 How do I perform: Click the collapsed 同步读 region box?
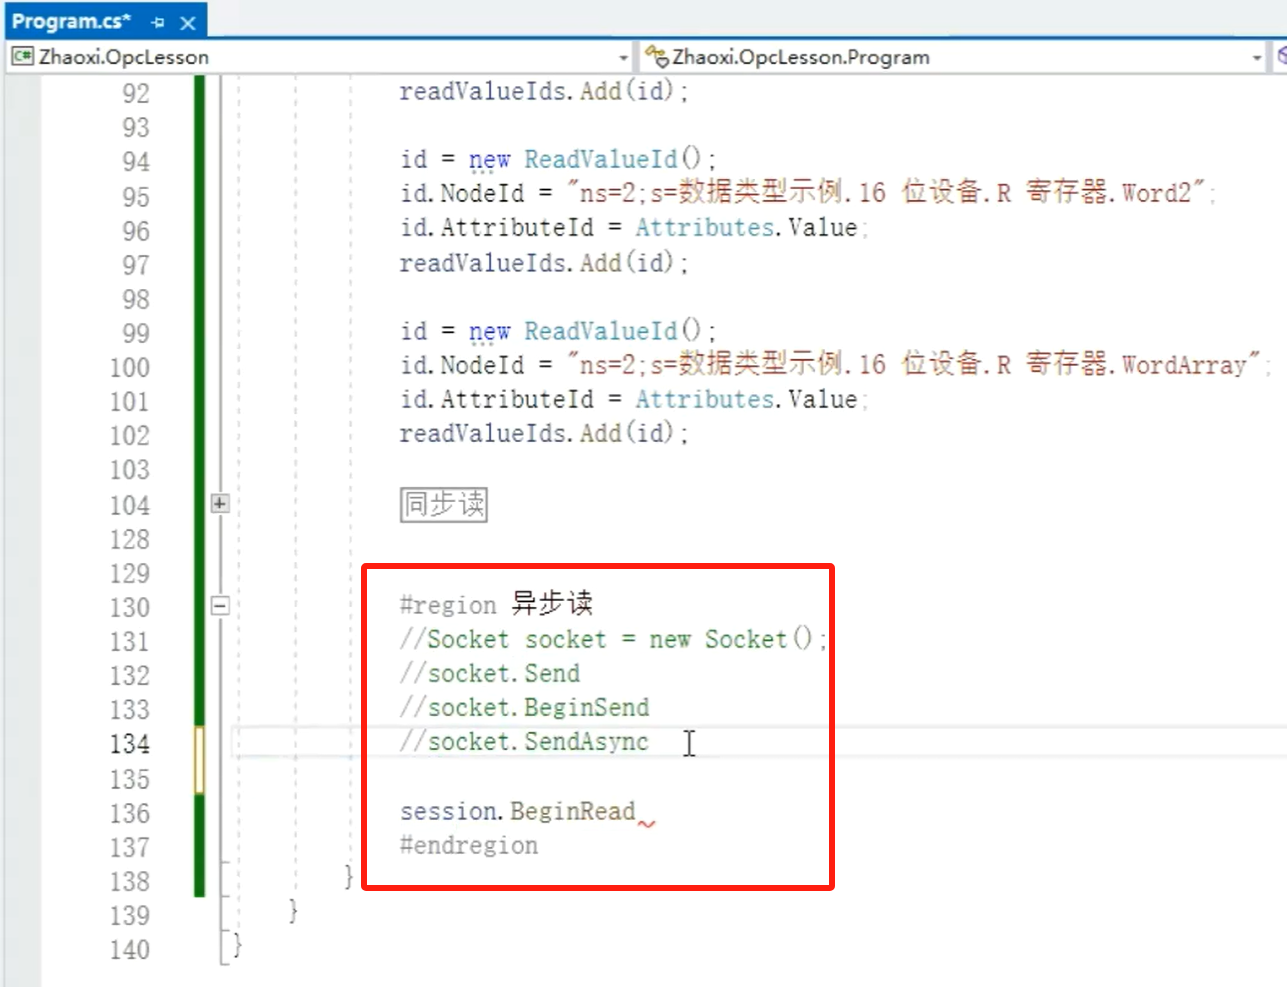(443, 504)
